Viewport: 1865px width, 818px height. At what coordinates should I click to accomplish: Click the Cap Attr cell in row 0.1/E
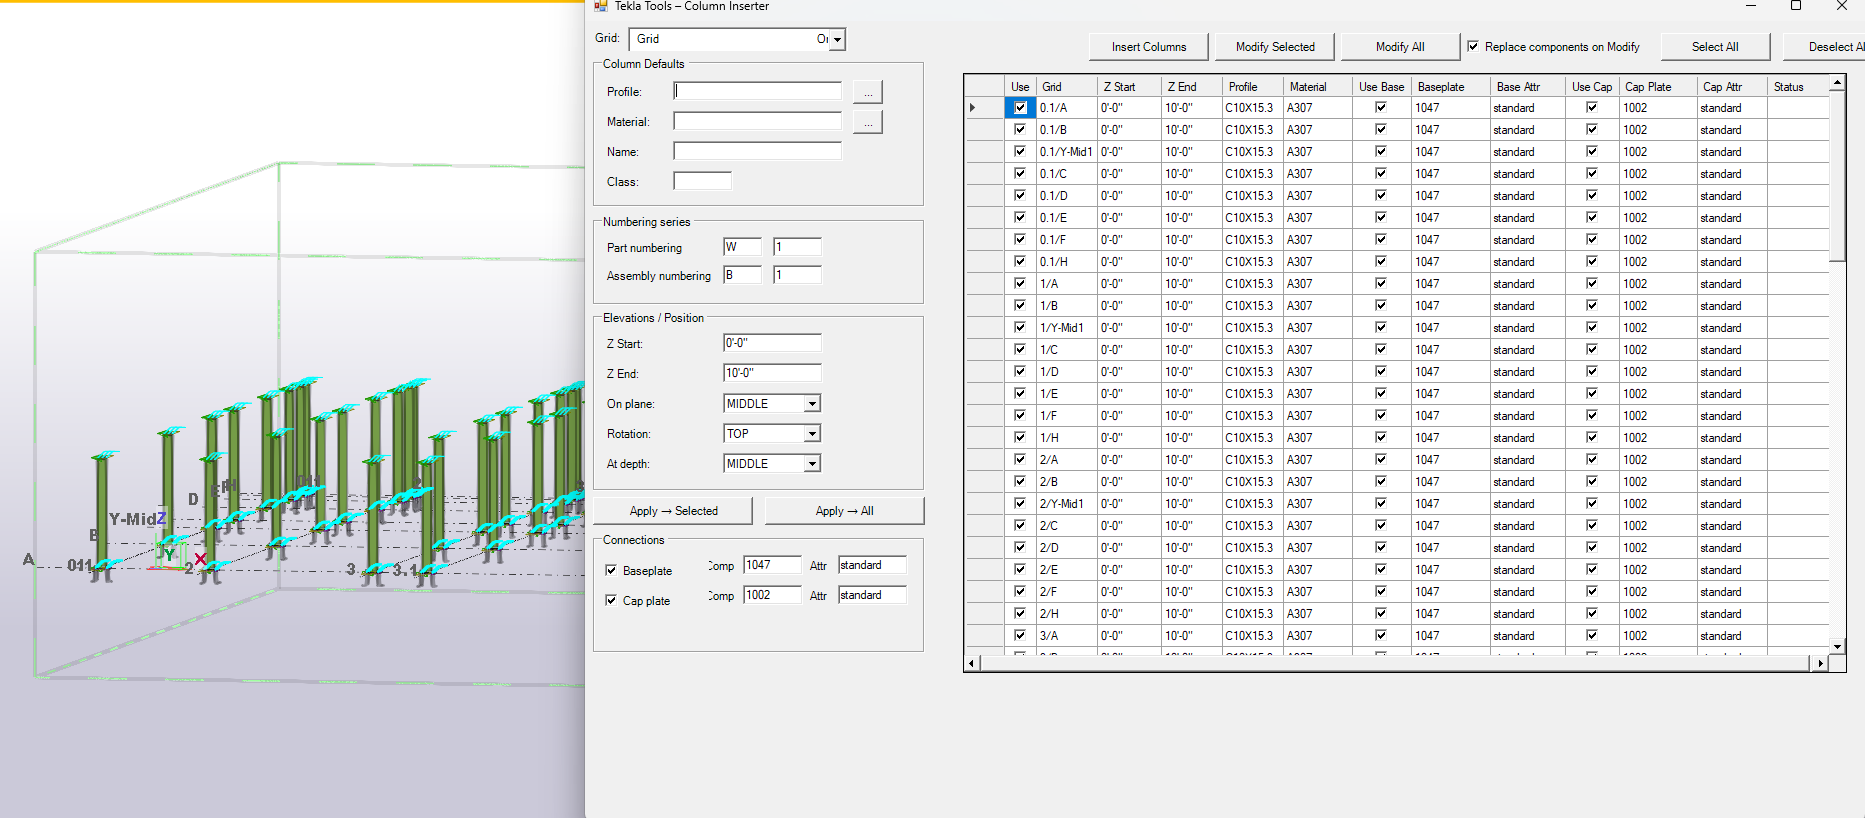click(x=1731, y=218)
